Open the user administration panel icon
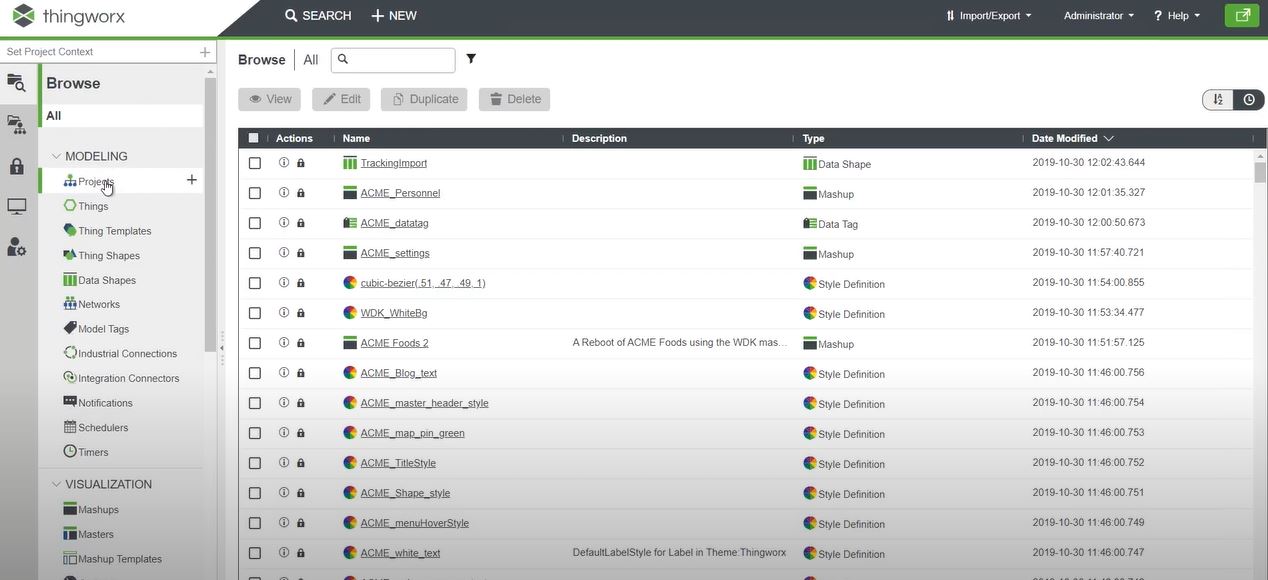The height and width of the screenshot is (580, 1268). click(16, 246)
